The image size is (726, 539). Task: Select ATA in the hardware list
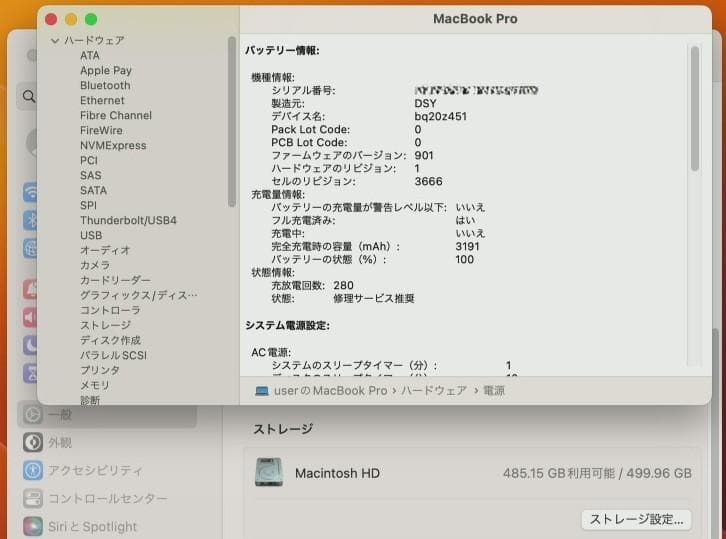[x=90, y=56]
